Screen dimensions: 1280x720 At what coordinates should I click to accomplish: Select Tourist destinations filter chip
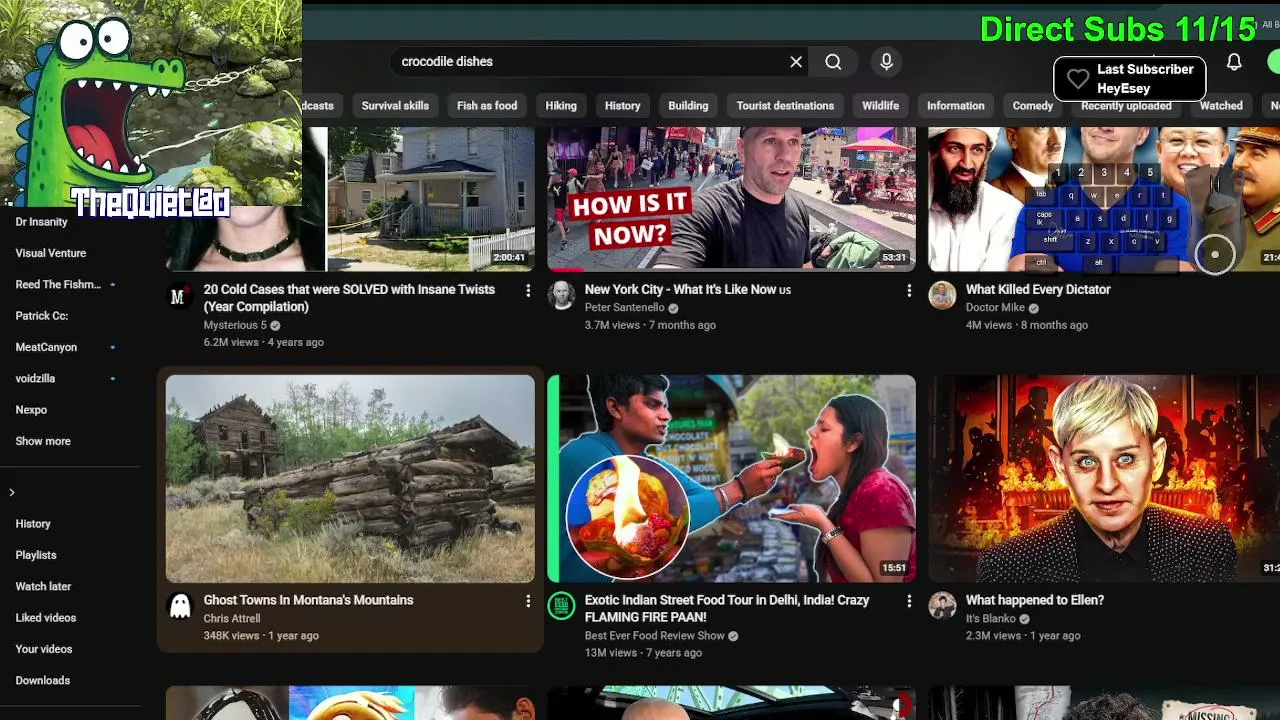click(785, 106)
